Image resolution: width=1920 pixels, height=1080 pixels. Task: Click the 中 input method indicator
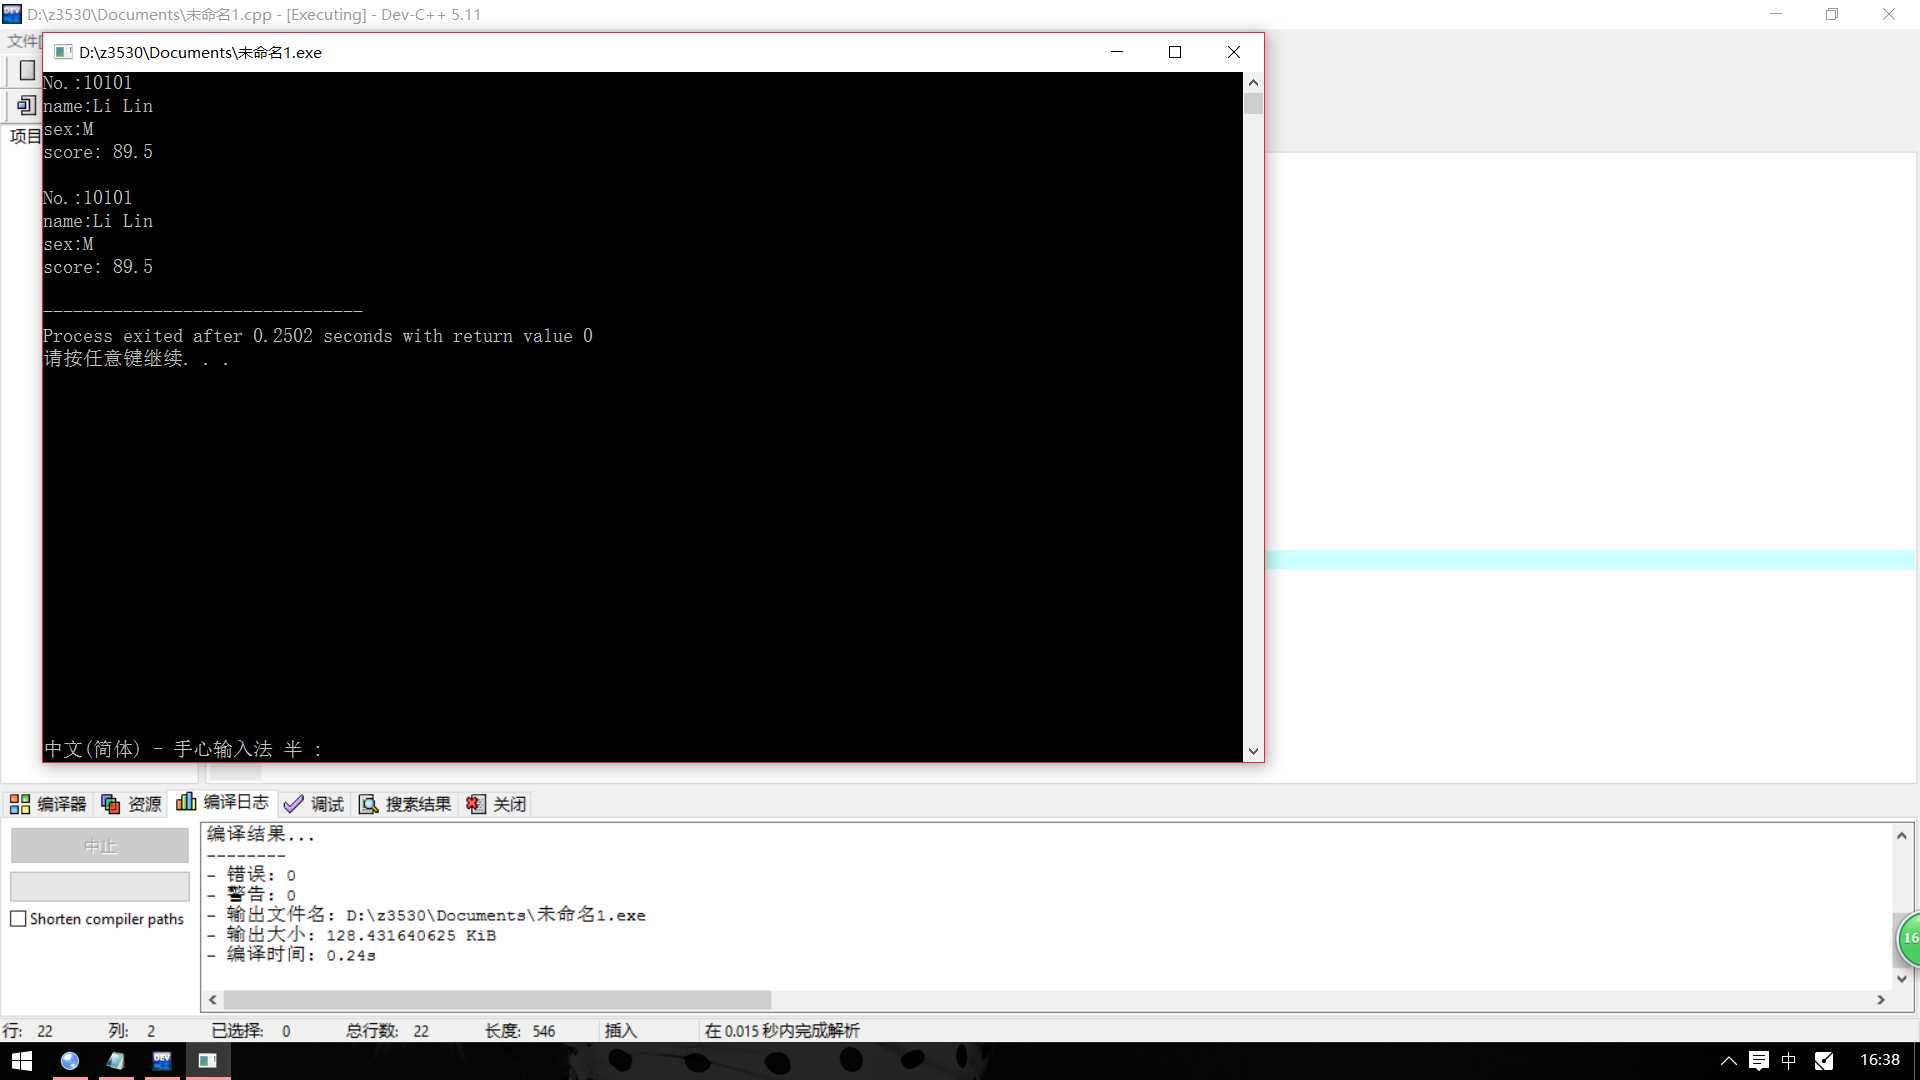[x=1789, y=1061]
